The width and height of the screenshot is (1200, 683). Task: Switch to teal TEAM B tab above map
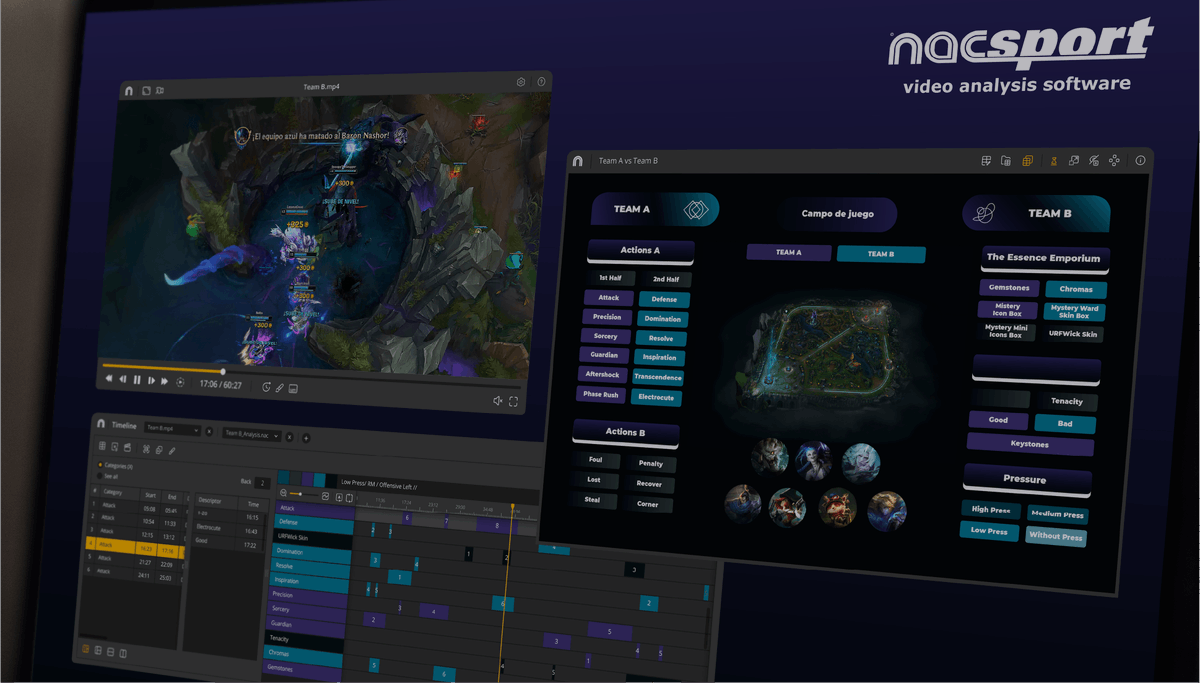tap(881, 254)
